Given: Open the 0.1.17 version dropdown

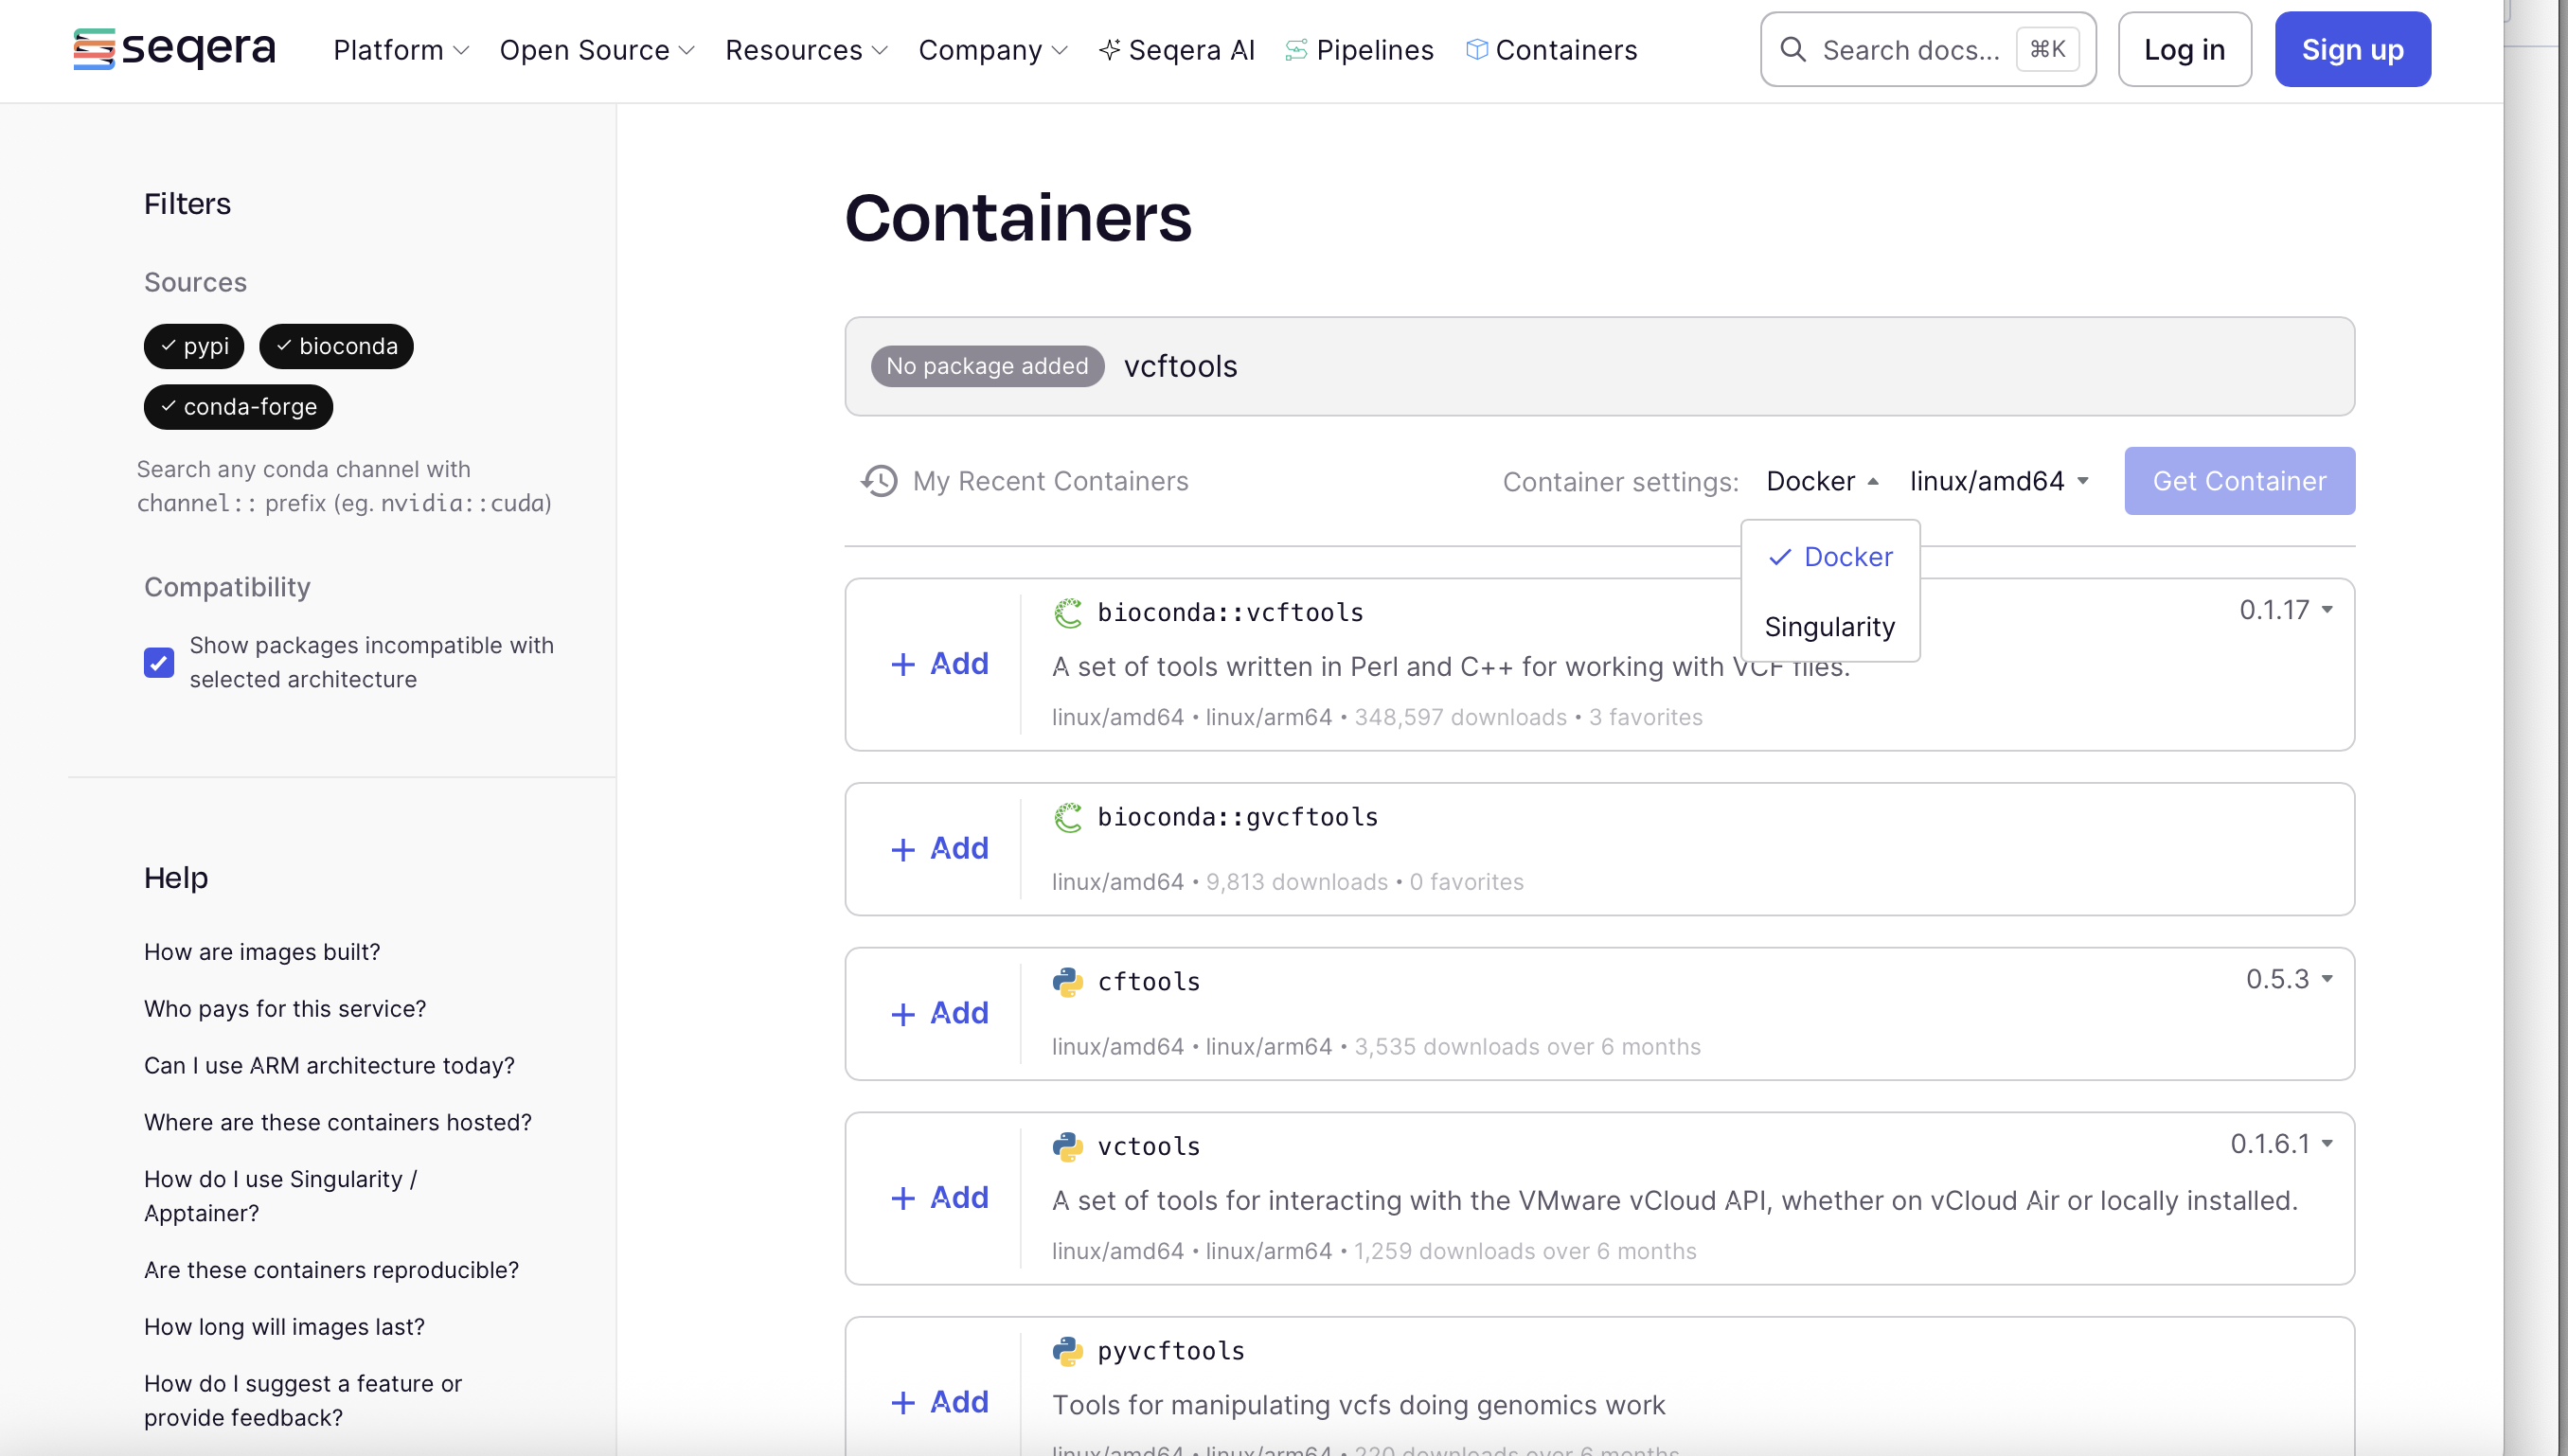Looking at the screenshot, I should 2286,610.
